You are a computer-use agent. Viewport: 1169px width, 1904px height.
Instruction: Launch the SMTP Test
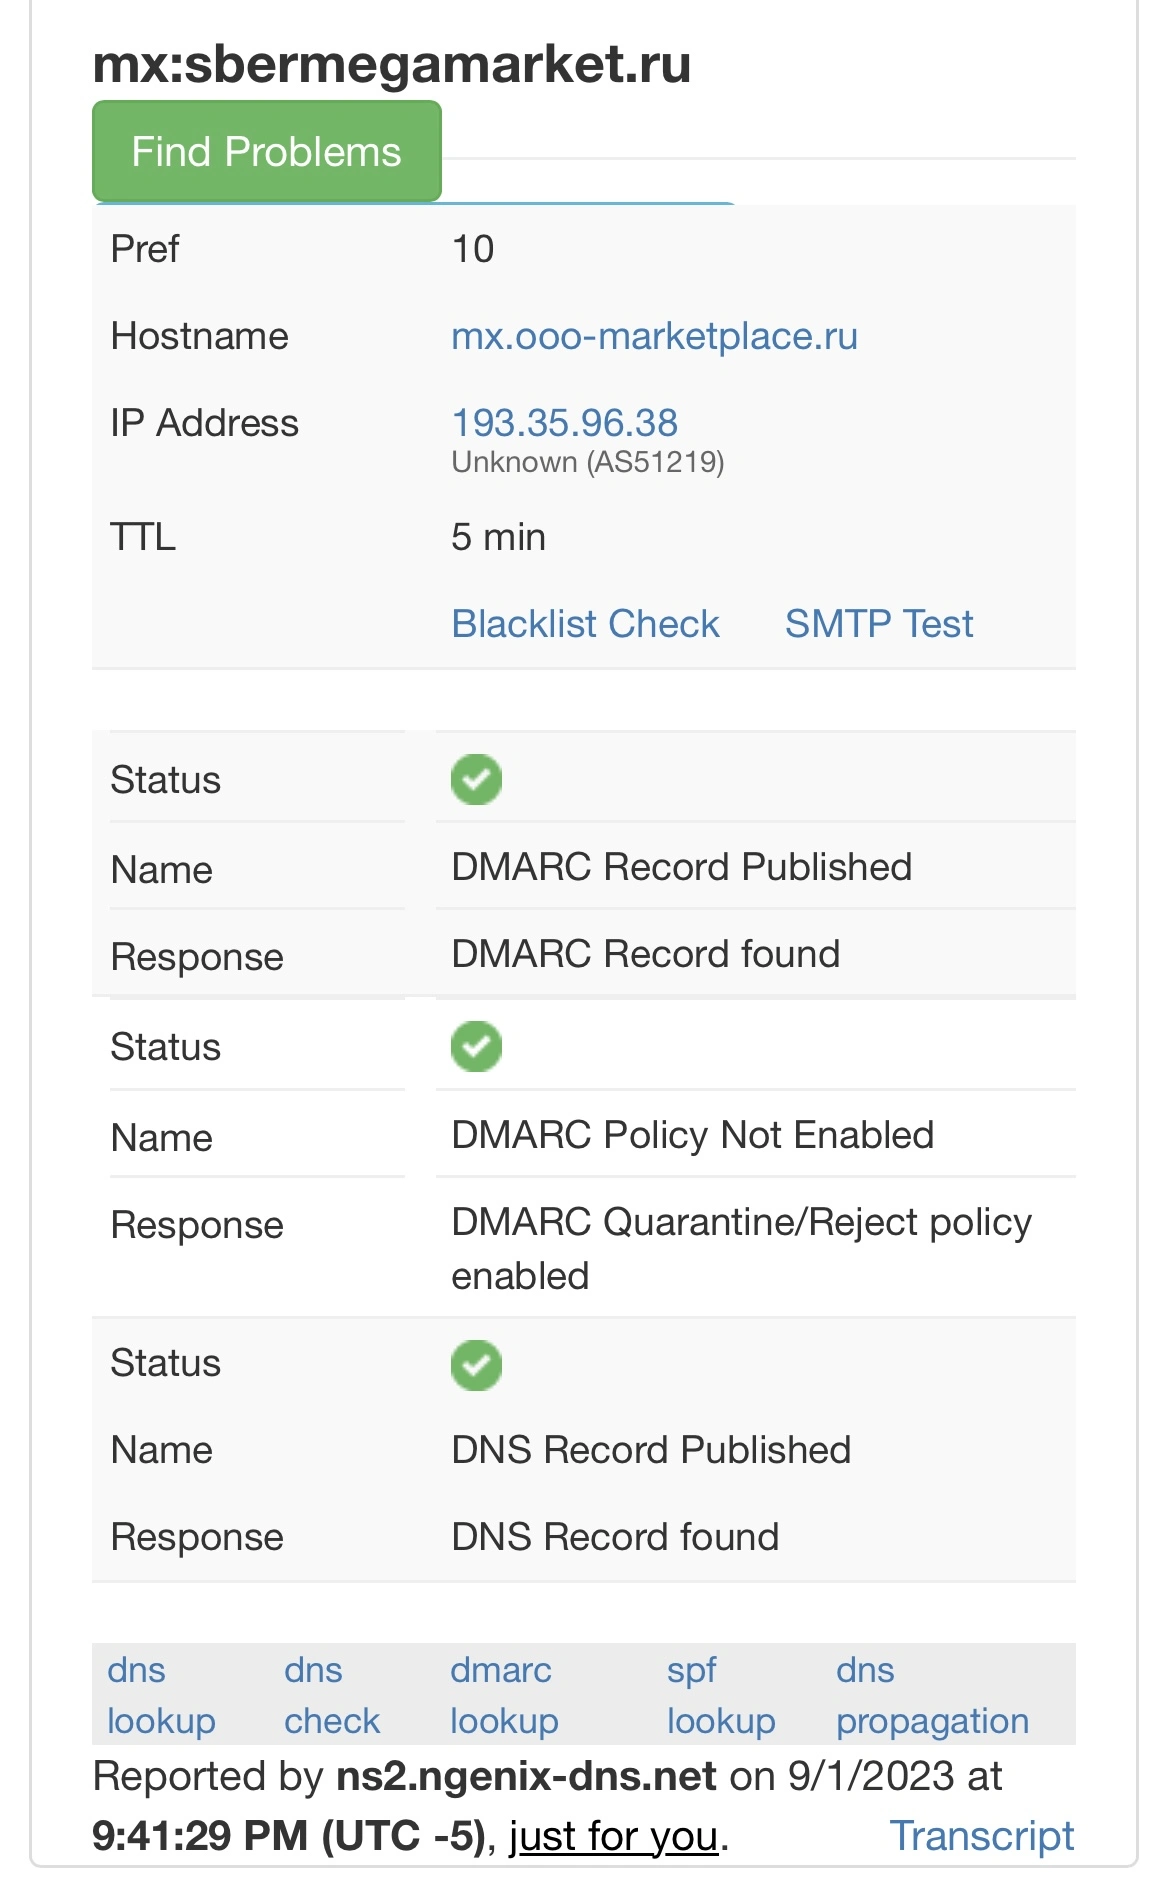tap(878, 624)
